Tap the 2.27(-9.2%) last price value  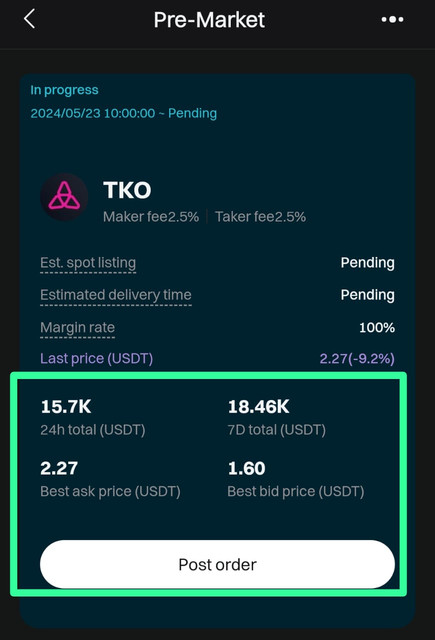tap(357, 358)
